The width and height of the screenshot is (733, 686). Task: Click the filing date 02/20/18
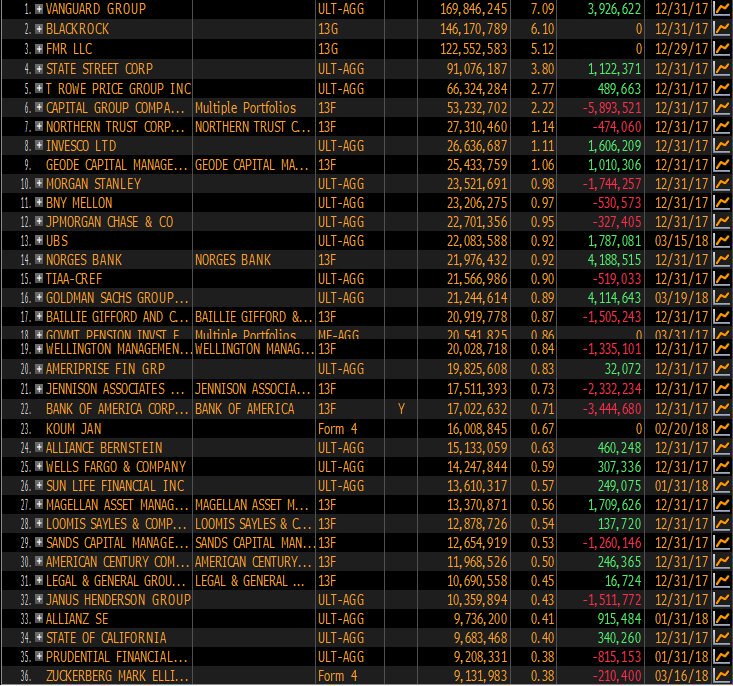tap(682, 429)
